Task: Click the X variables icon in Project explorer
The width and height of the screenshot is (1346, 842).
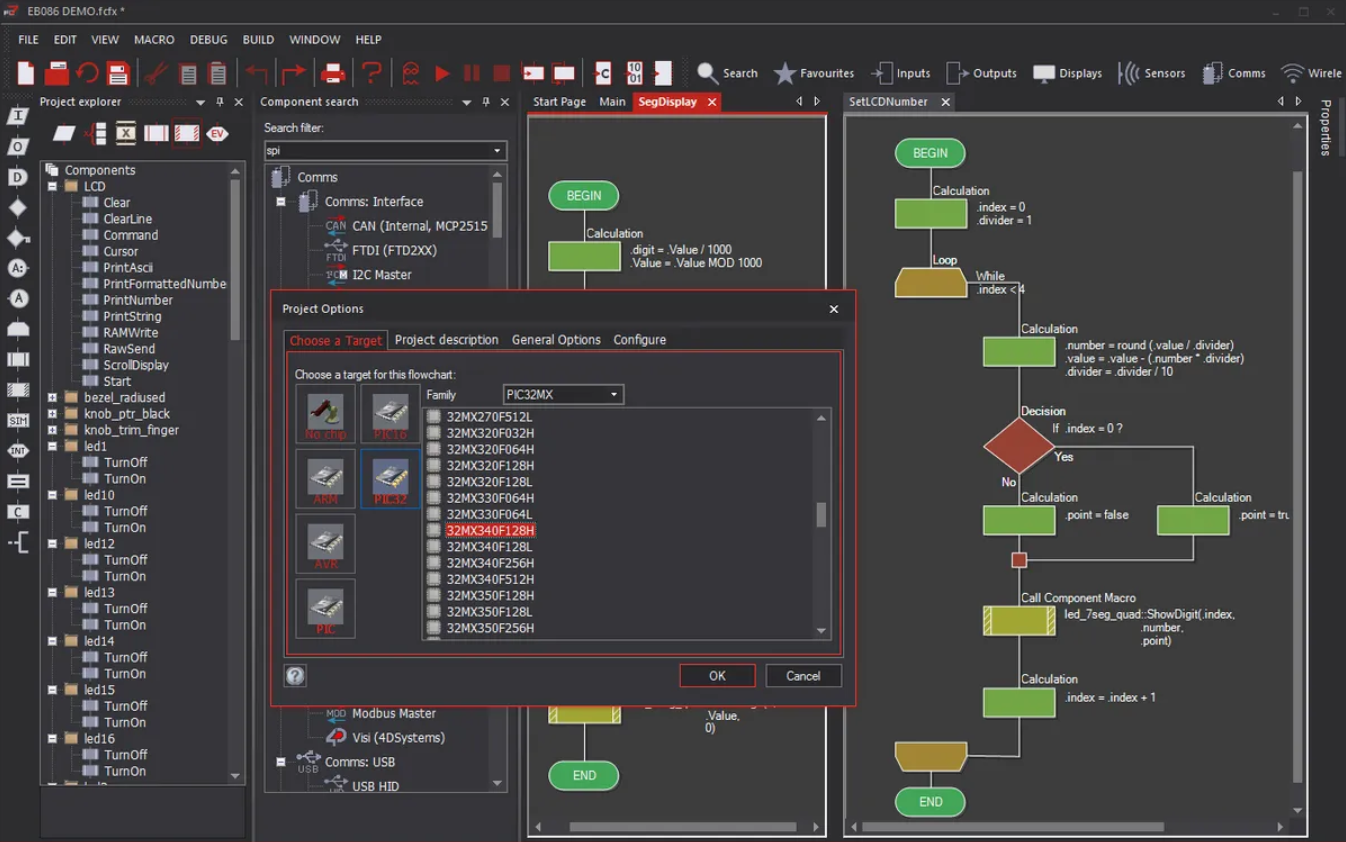Action: click(x=125, y=133)
